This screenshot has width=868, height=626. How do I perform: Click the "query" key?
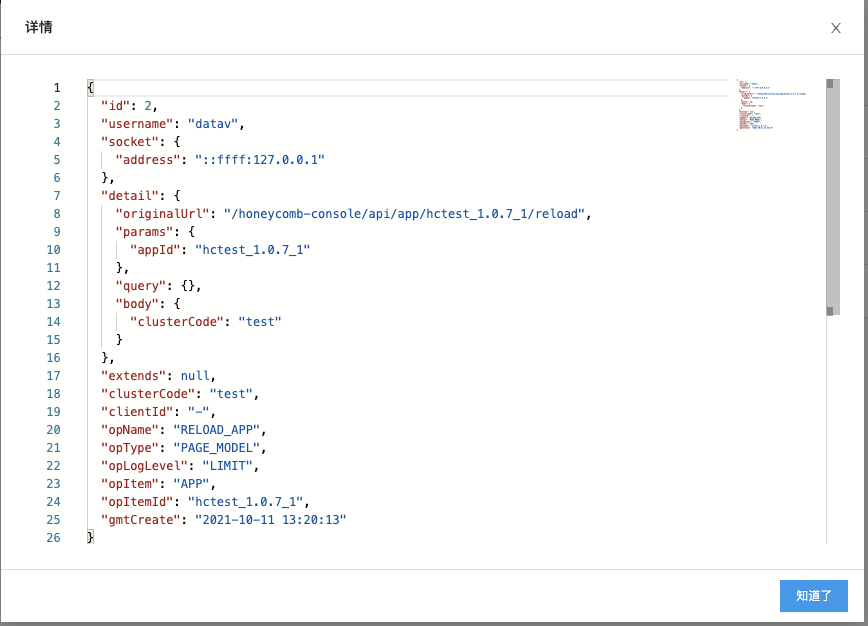coord(141,286)
